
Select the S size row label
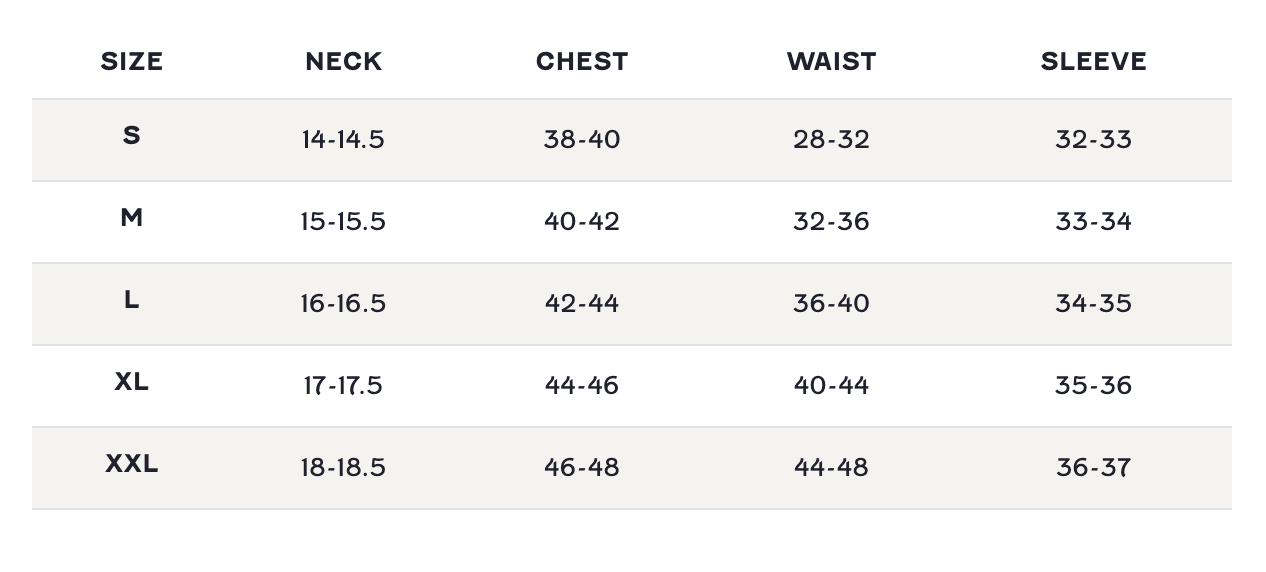[132, 136]
